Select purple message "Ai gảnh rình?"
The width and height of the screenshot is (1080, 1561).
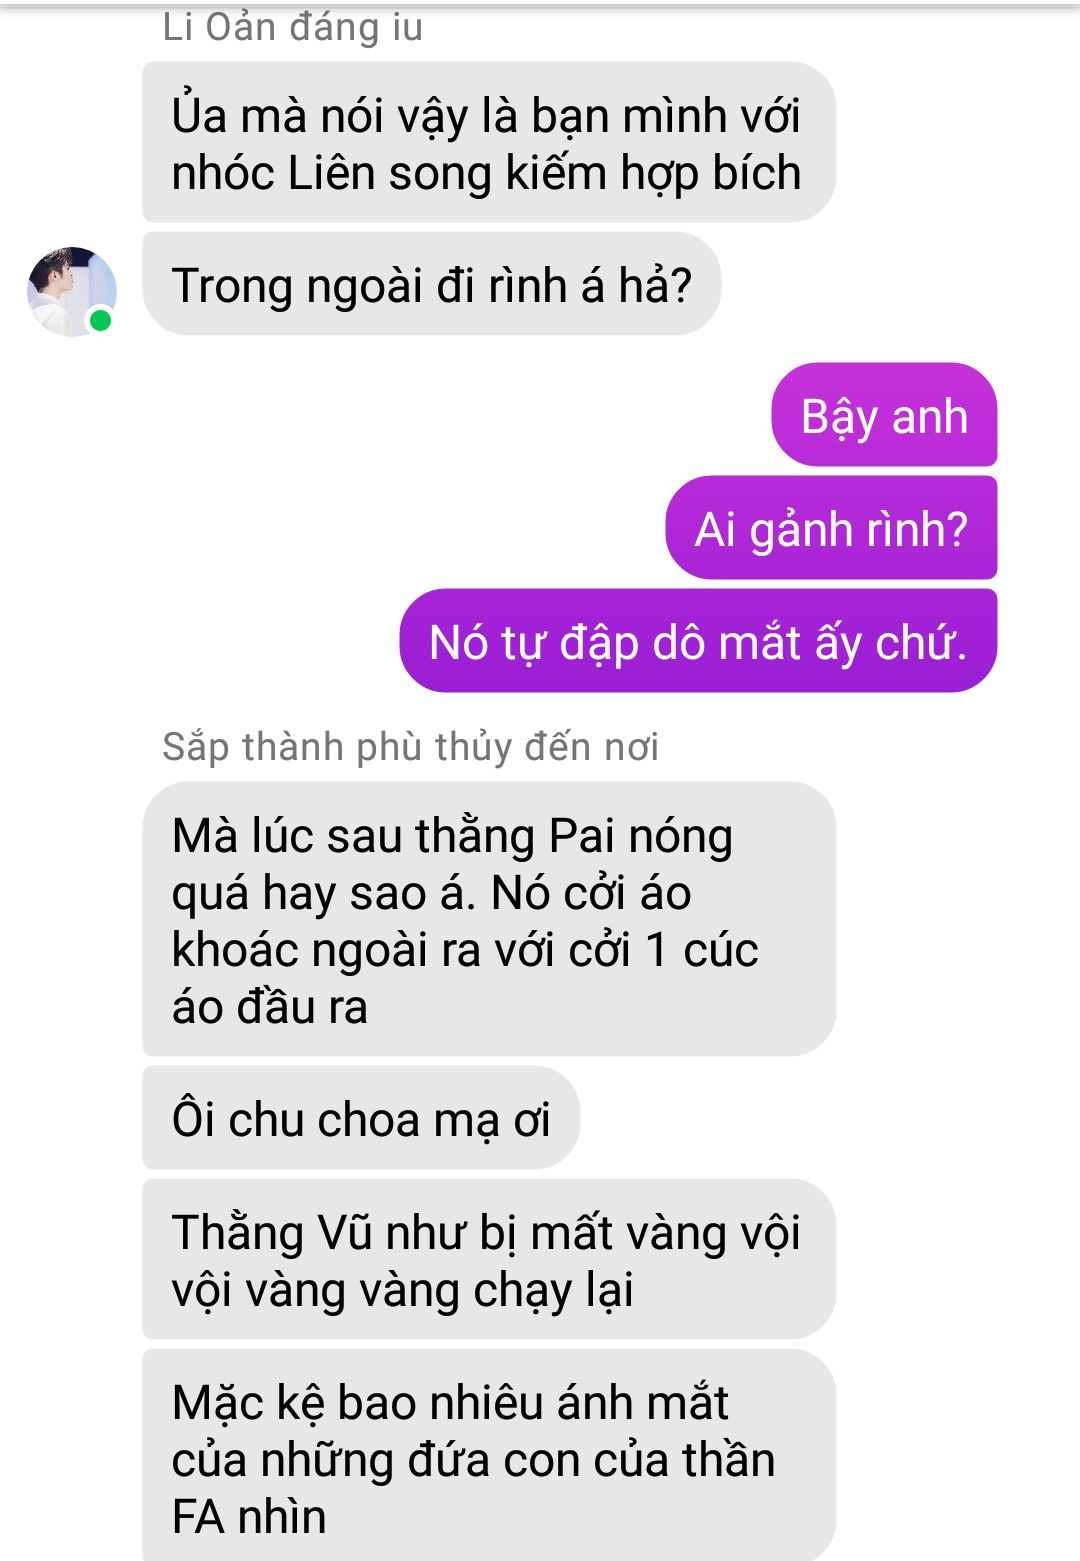(x=831, y=528)
